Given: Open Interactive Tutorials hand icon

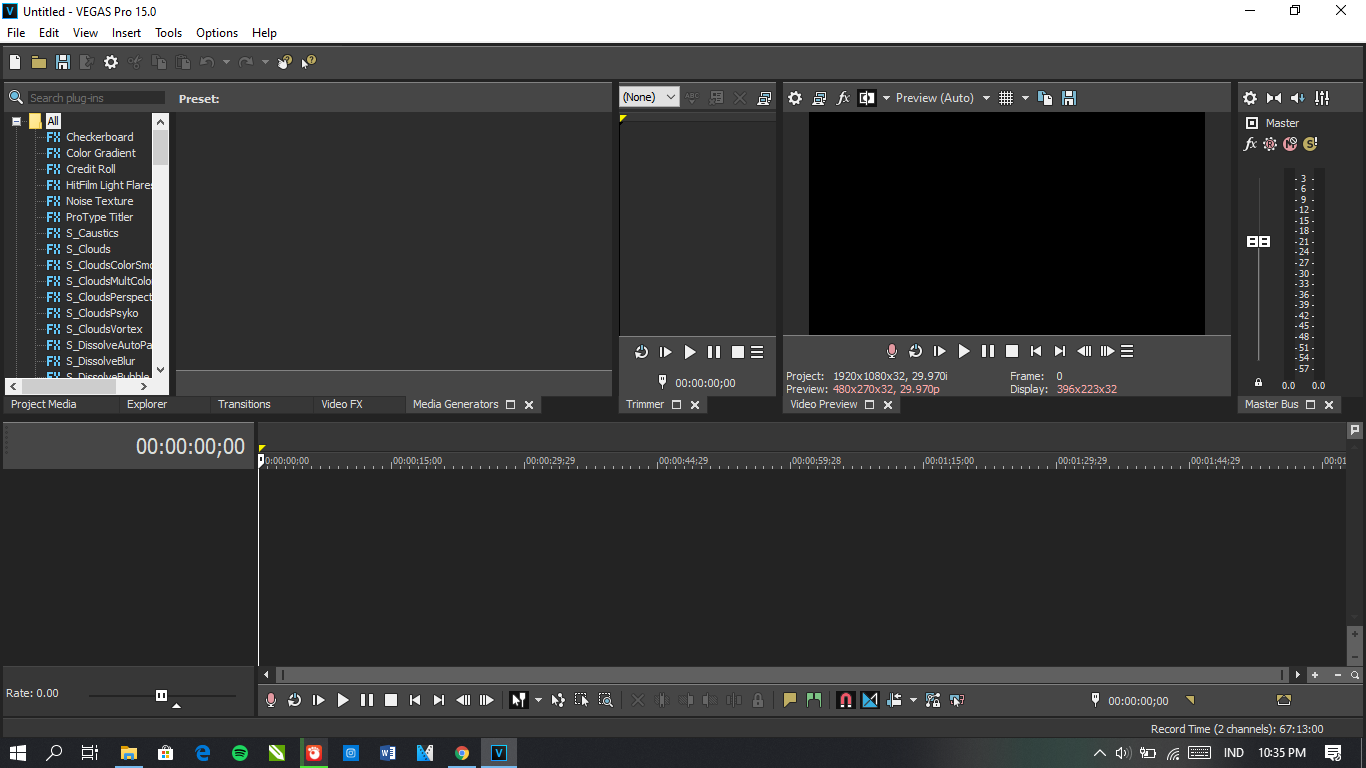Looking at the screenshot, I should (x=285, y=62).
